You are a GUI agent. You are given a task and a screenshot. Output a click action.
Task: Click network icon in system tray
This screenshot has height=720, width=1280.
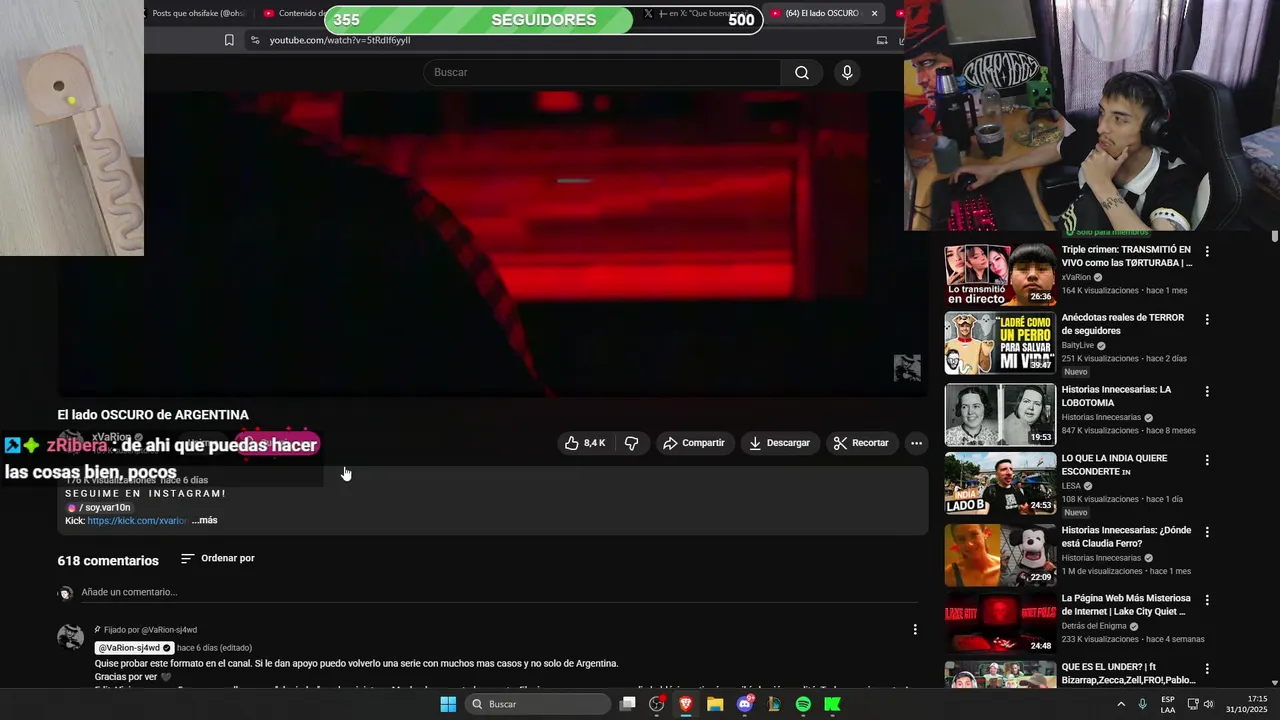[x=1193, y=704]
